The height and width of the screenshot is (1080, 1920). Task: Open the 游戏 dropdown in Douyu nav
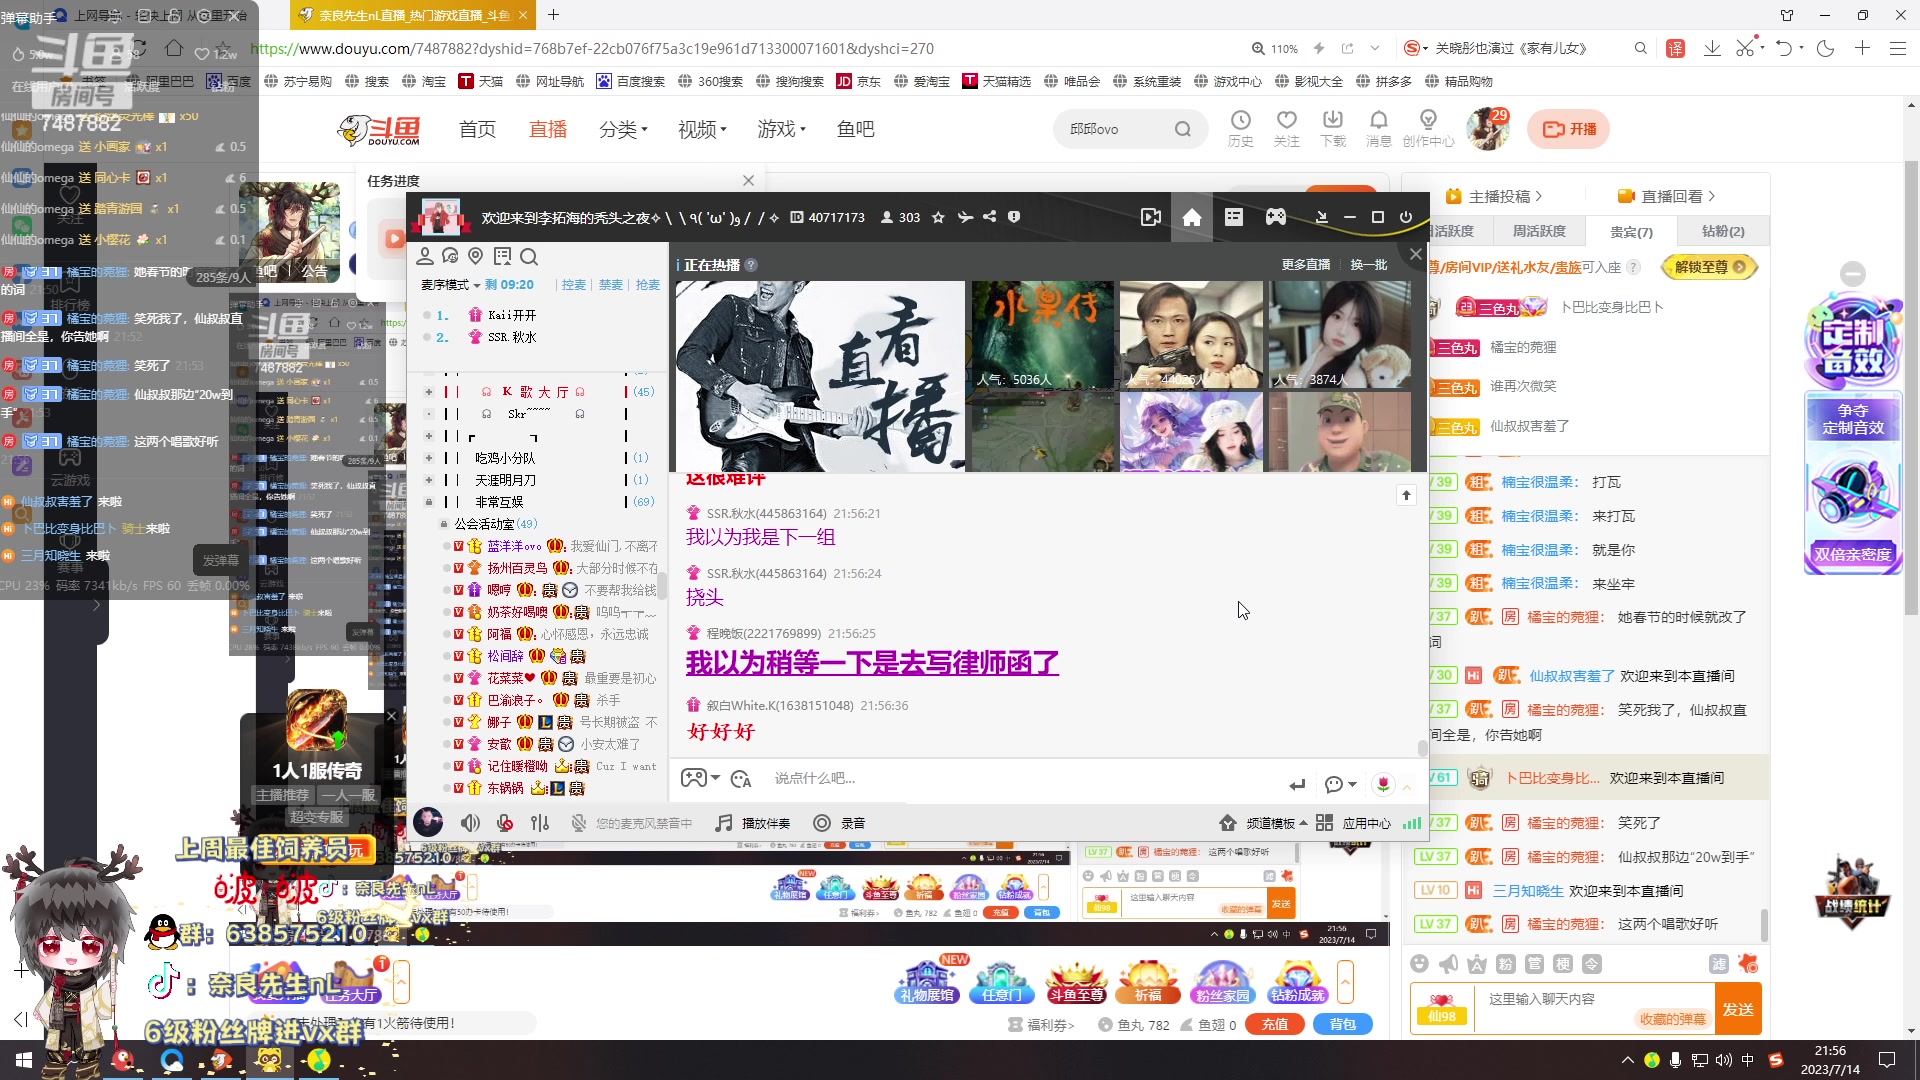point(781,130)
